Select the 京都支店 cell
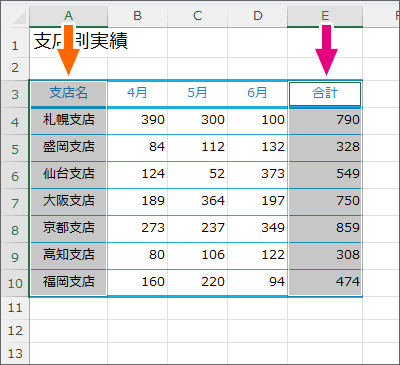 point(68,229)
